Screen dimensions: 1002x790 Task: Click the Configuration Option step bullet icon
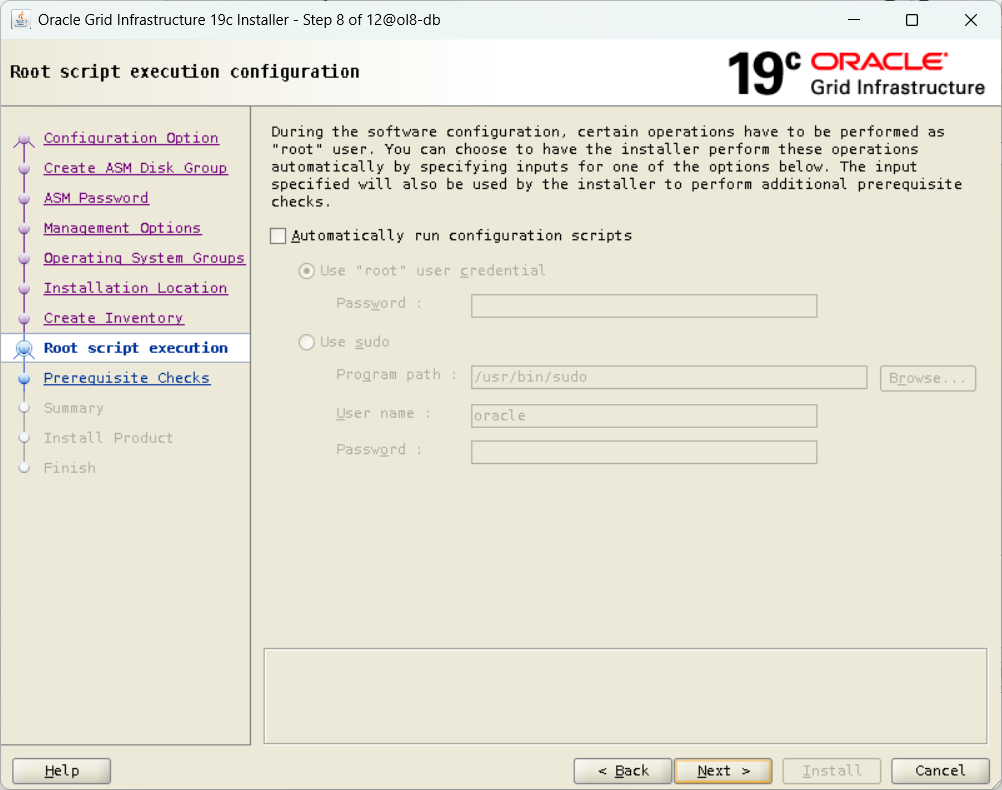24,139
